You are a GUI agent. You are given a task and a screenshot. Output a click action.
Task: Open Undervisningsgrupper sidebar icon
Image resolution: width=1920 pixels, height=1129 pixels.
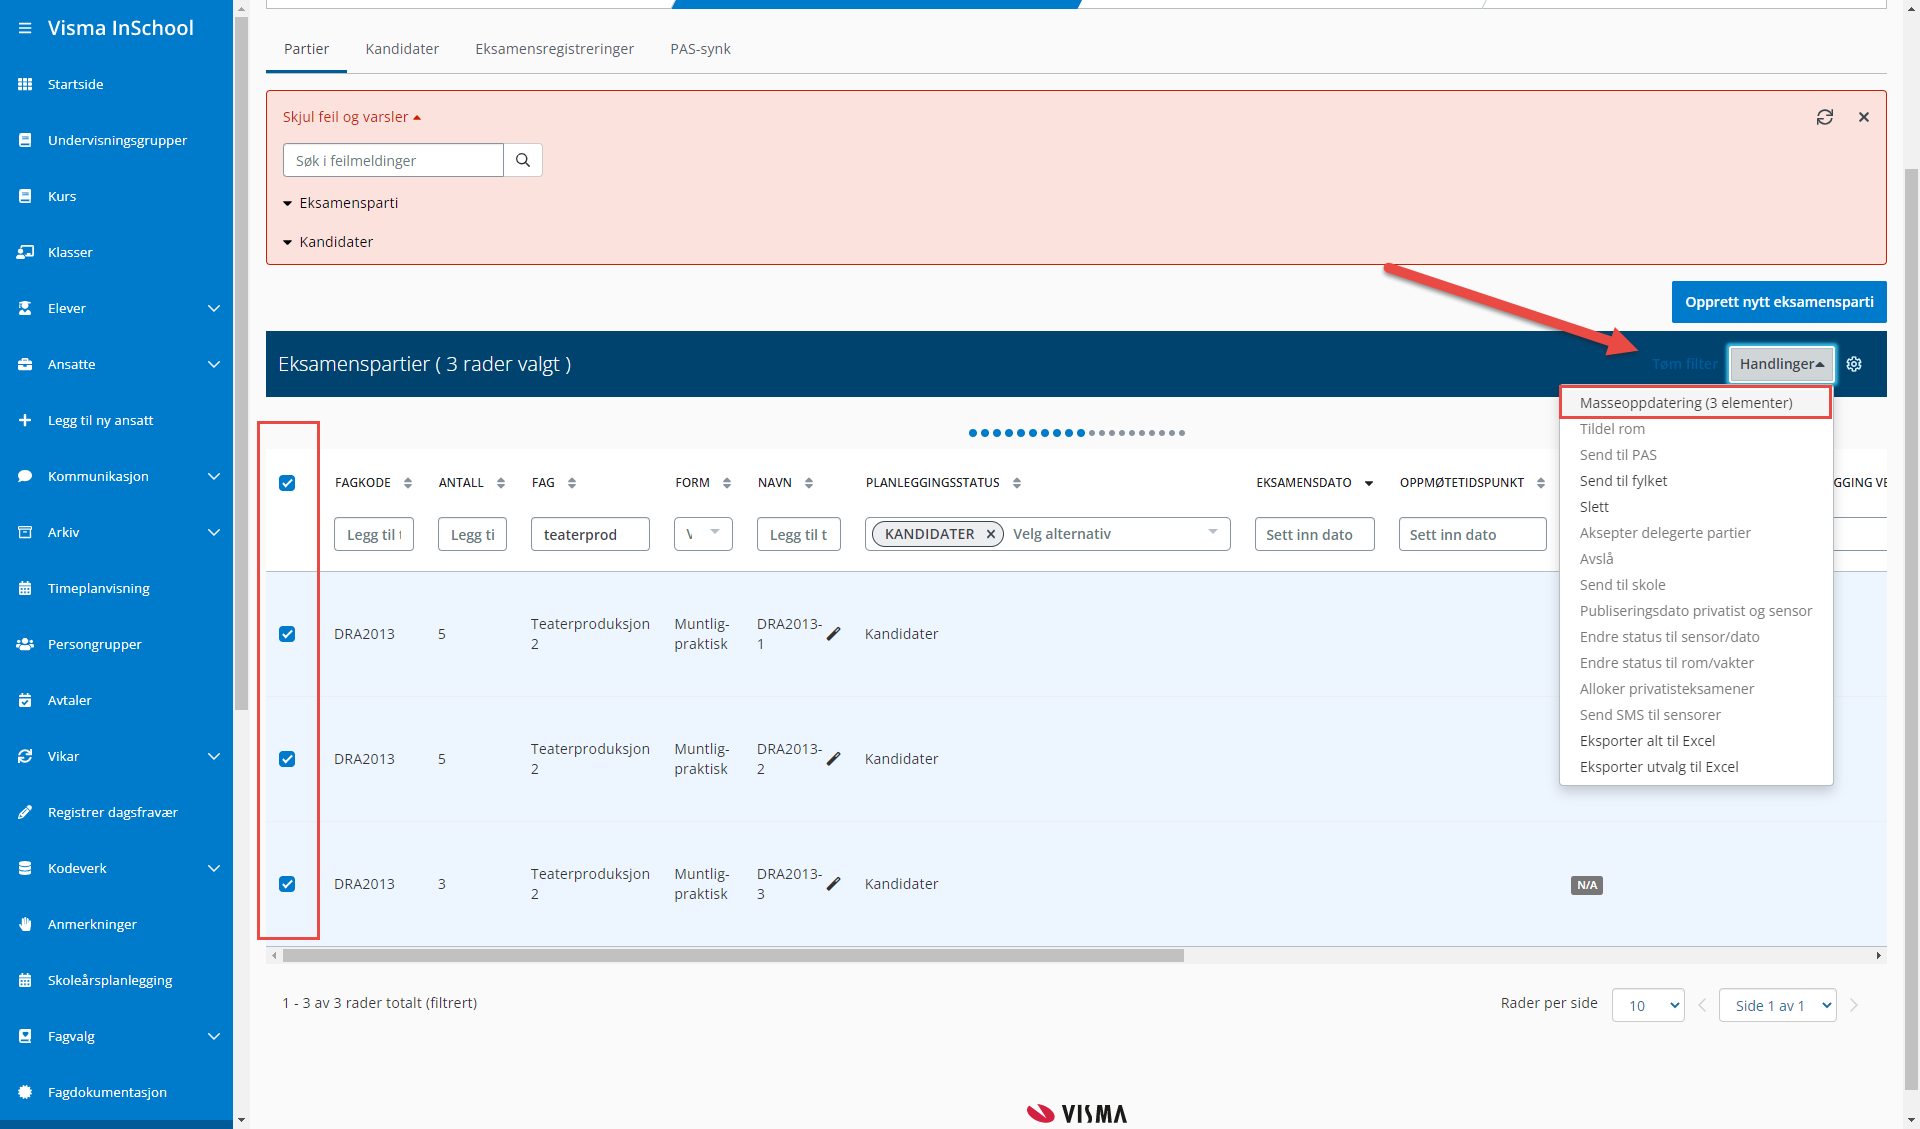pyautogui.click(x=25, y=140)
